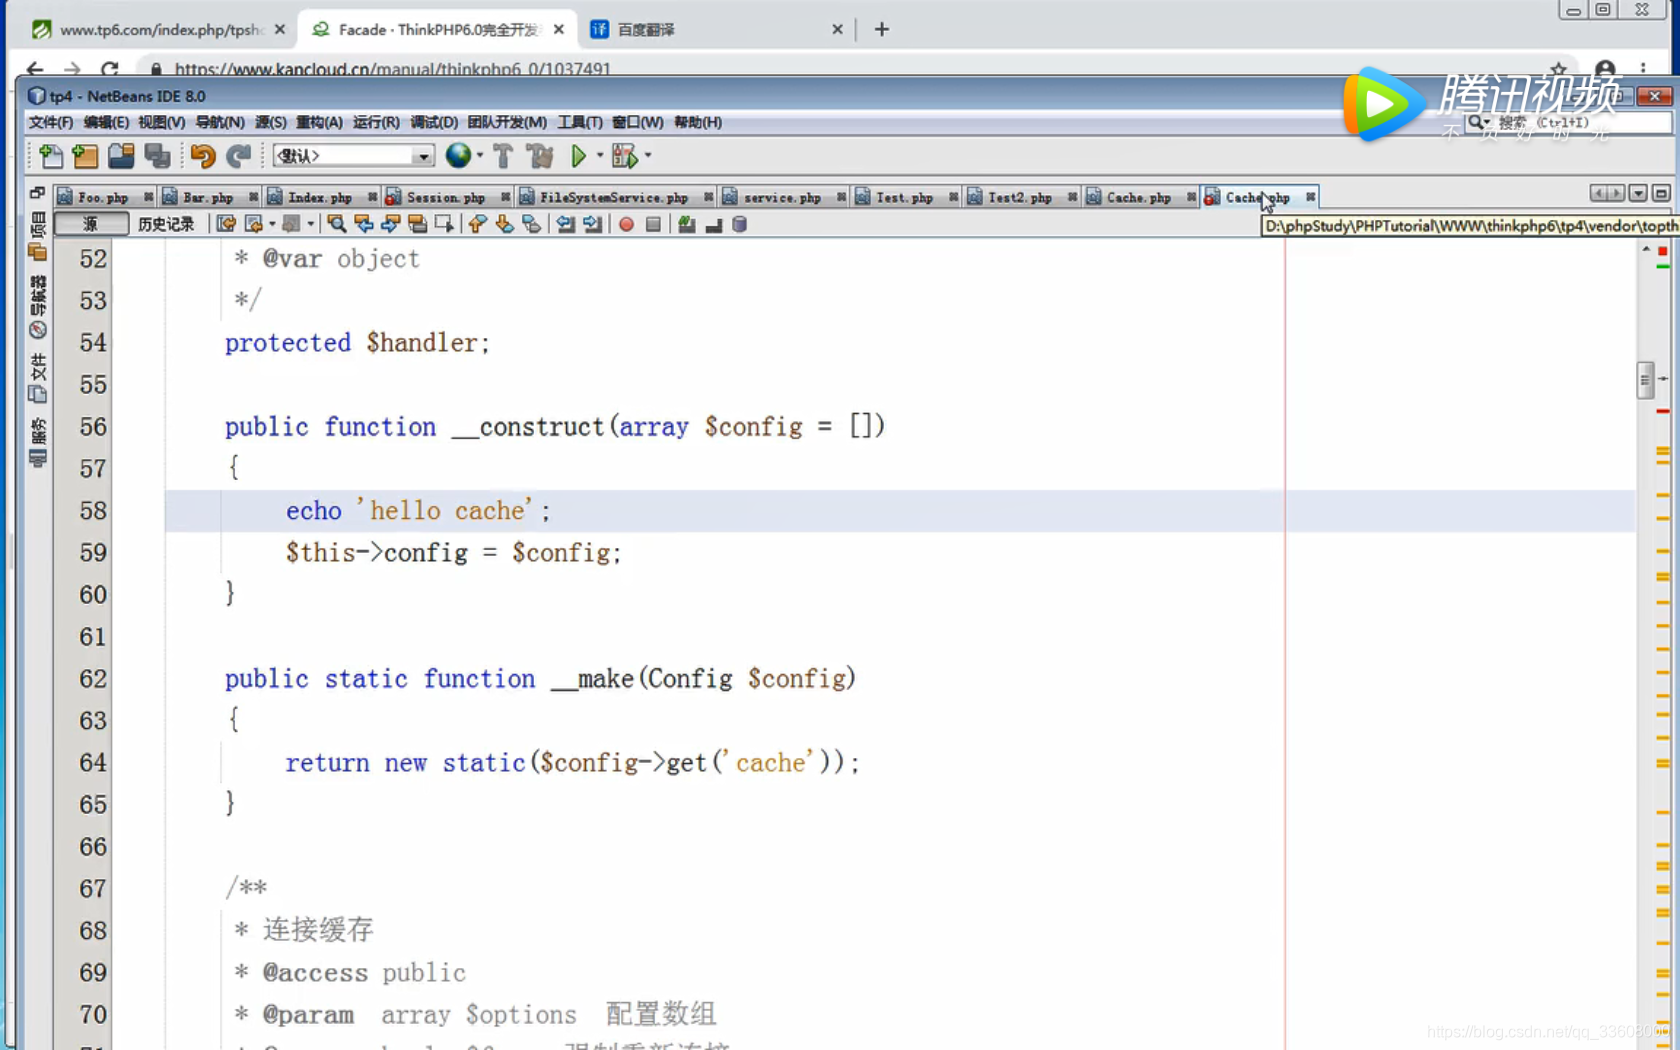Viewport: 1680px width, 1050px height.
Task: Open the document list dropdown arrow
Action: pyautogui.click(x=1638, y=193)
